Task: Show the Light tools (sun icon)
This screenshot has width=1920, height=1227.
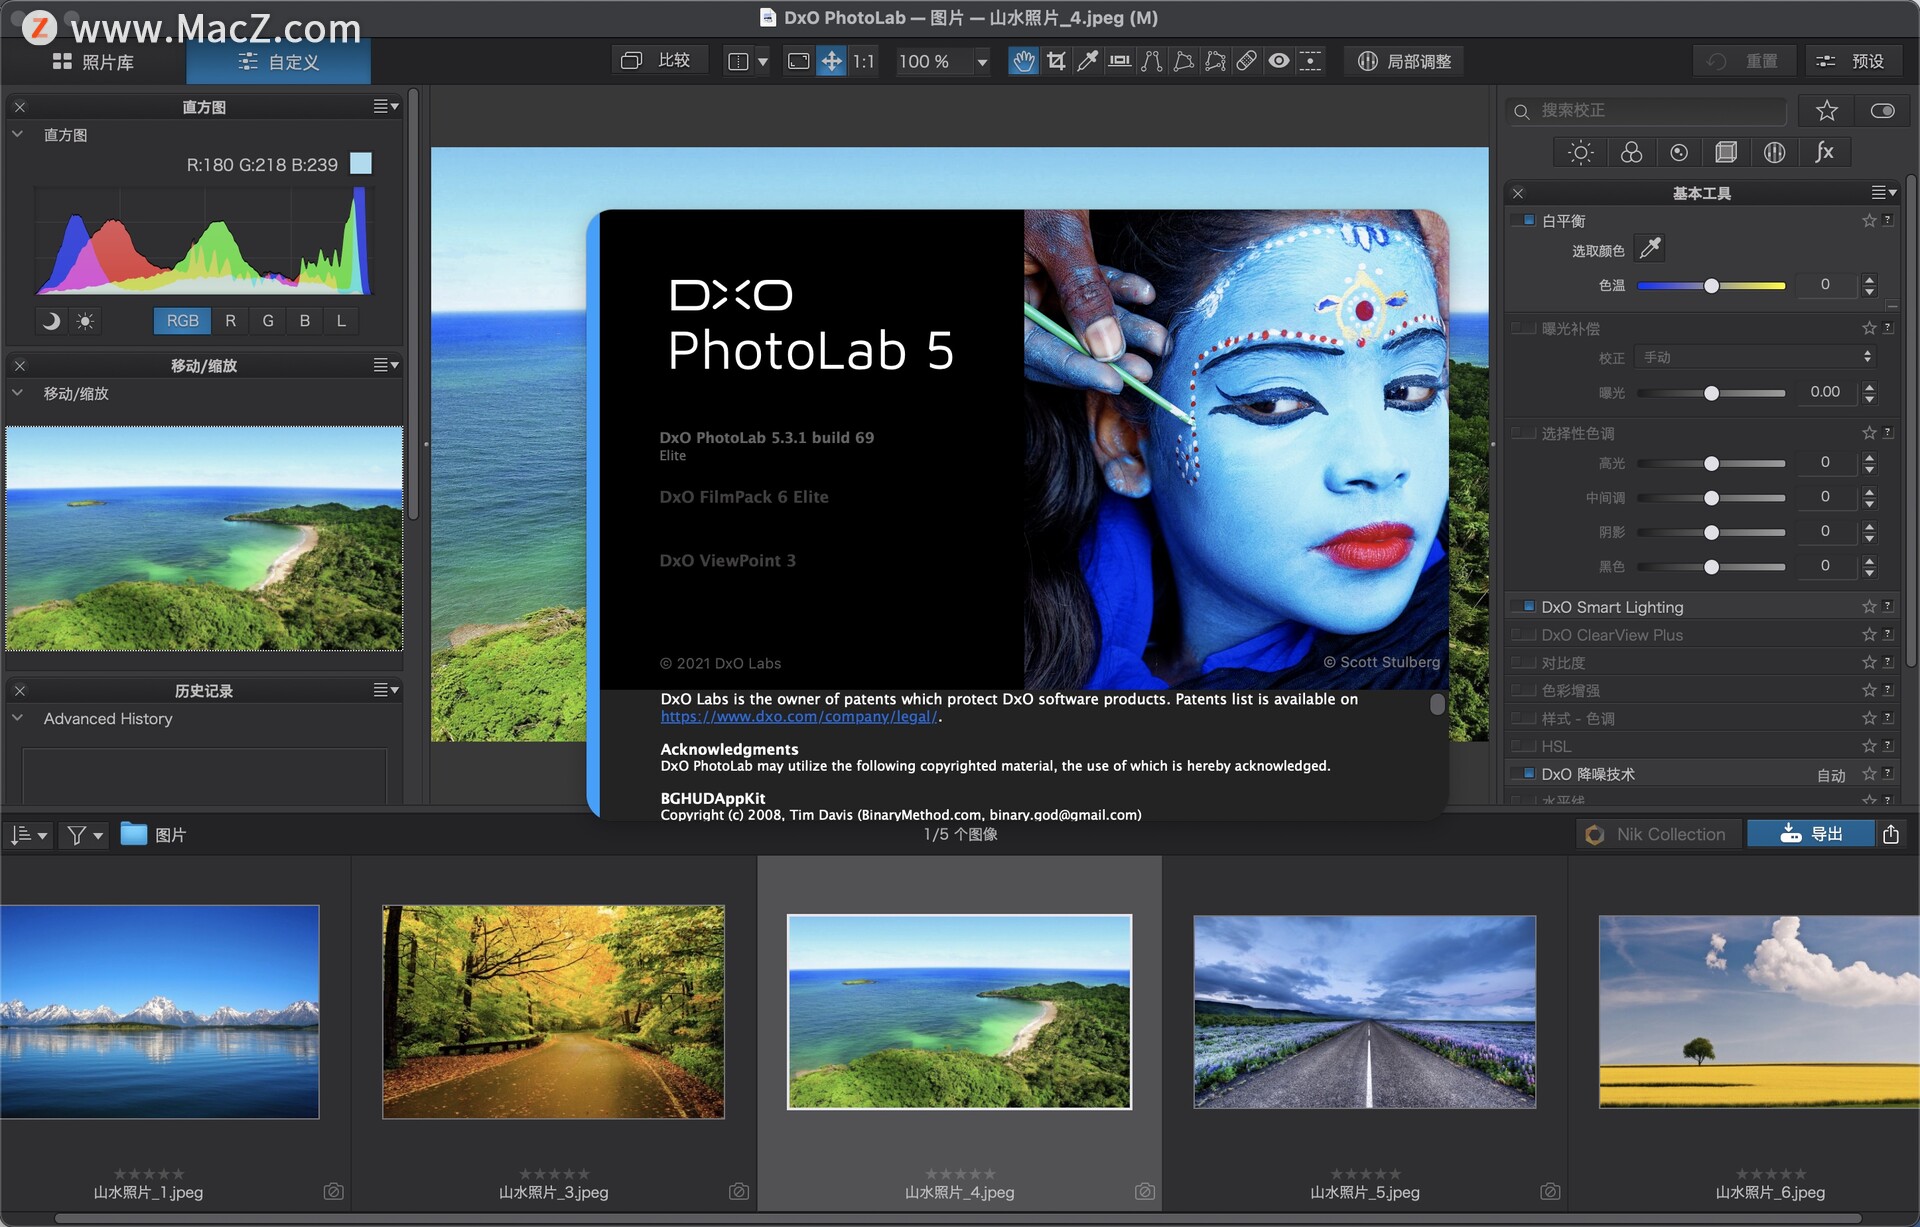Action: tap(1581, 152)
